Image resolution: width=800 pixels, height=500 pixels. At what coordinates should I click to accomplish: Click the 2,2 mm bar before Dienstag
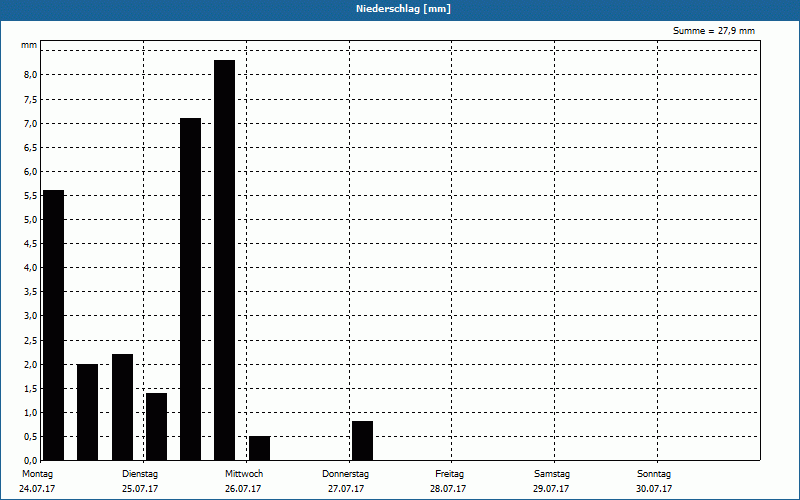(122, 407)
